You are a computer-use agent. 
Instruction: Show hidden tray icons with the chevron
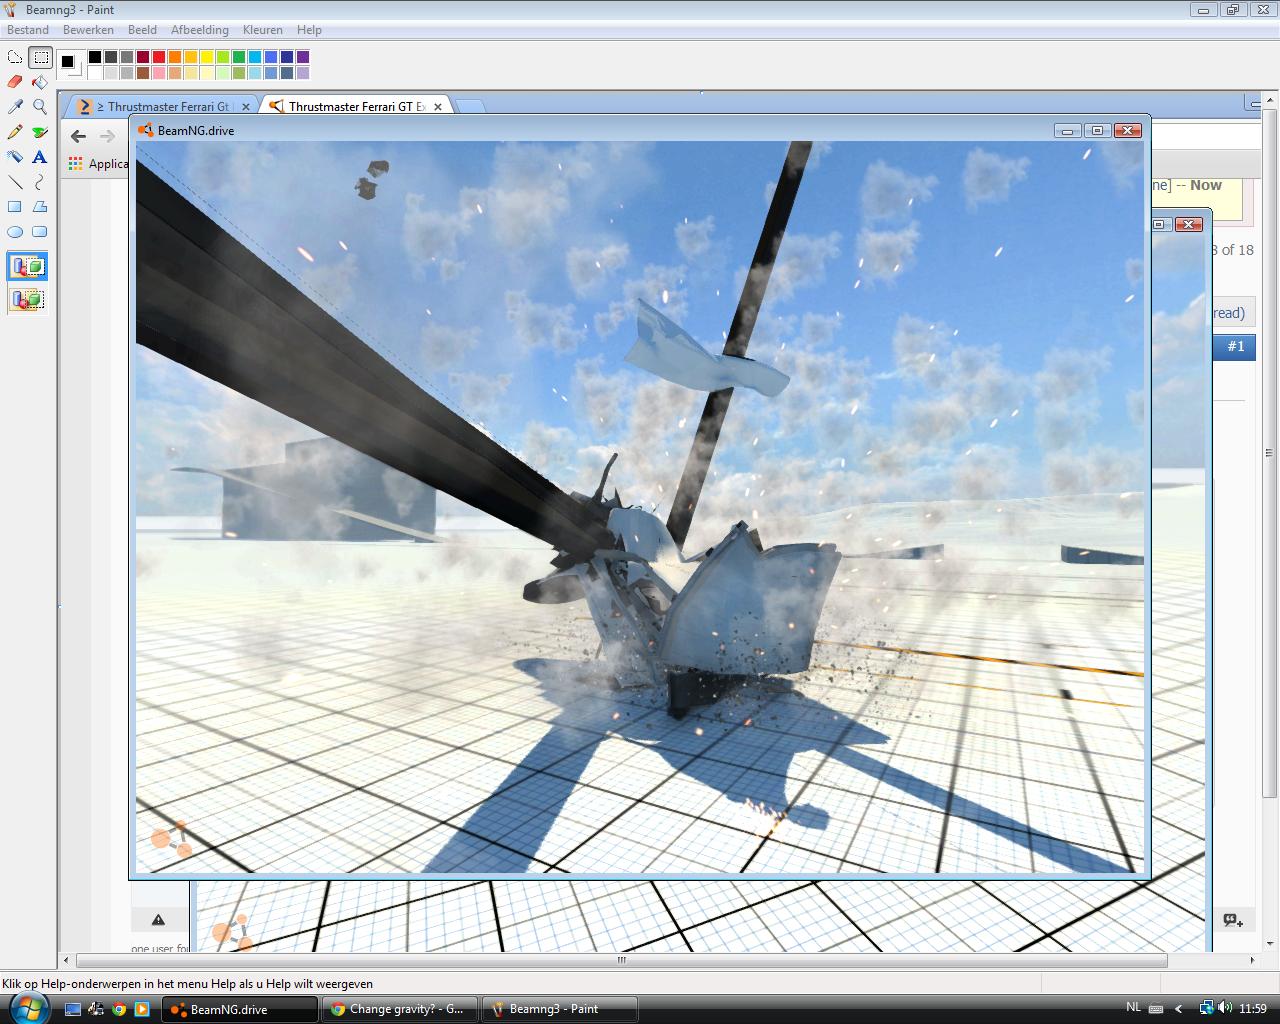pyautogui.click(x=1179, y=1009)
